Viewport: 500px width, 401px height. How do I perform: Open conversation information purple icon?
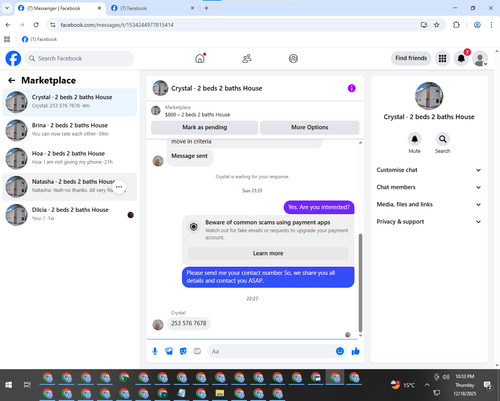[352, 88]
